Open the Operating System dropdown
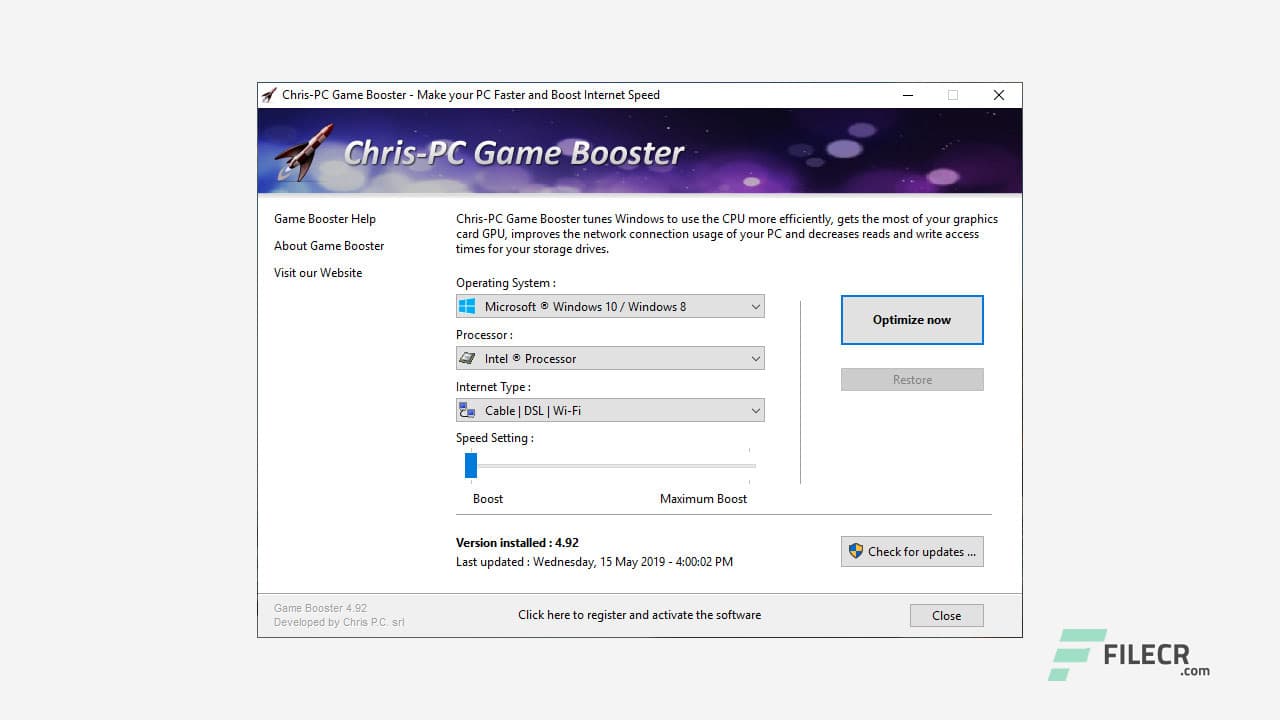 point(610,307)
